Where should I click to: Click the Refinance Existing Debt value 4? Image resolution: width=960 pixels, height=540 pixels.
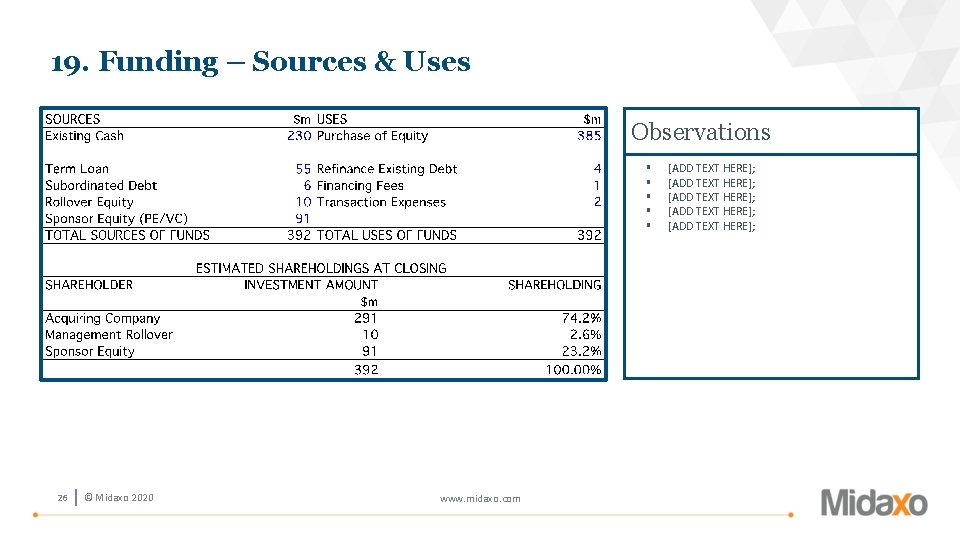(x=598, y=169)
